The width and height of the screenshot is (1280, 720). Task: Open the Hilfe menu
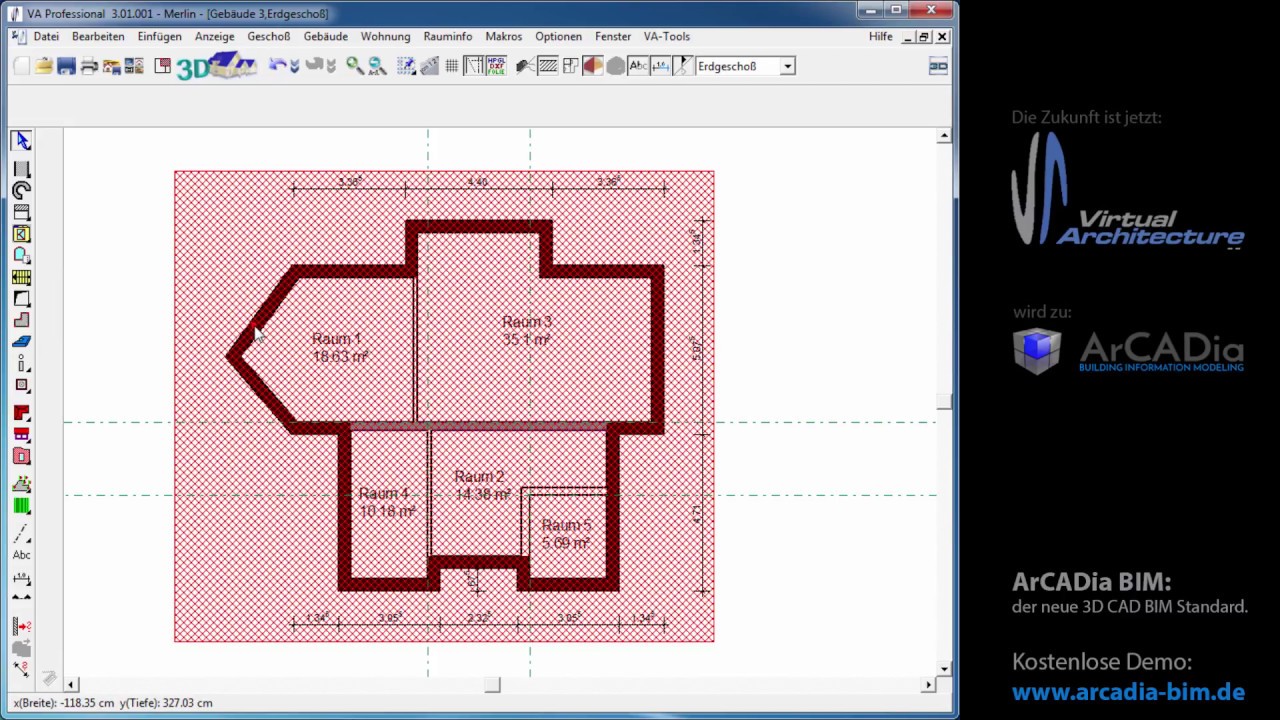881,36
